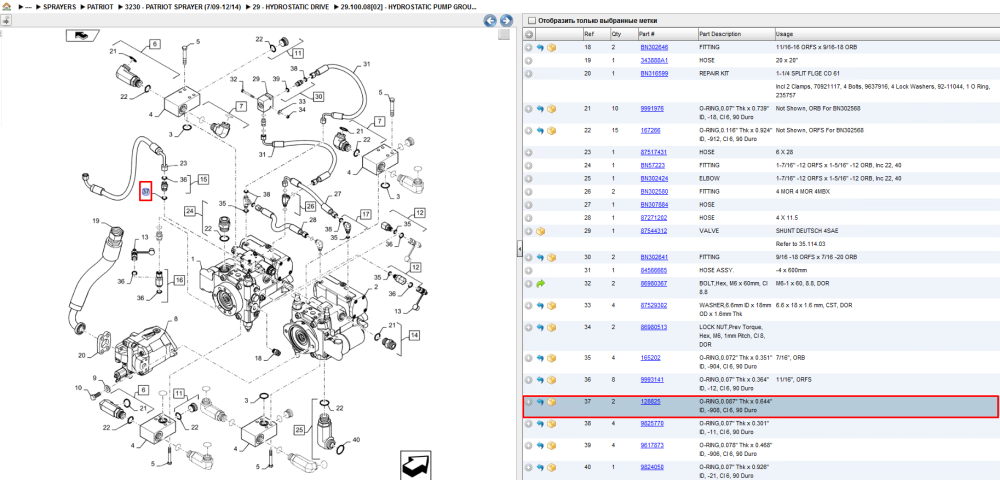Open part number link 9824050
This screenshot has width=1000, height=480.
pyautogui.click(x=652, y=467)
